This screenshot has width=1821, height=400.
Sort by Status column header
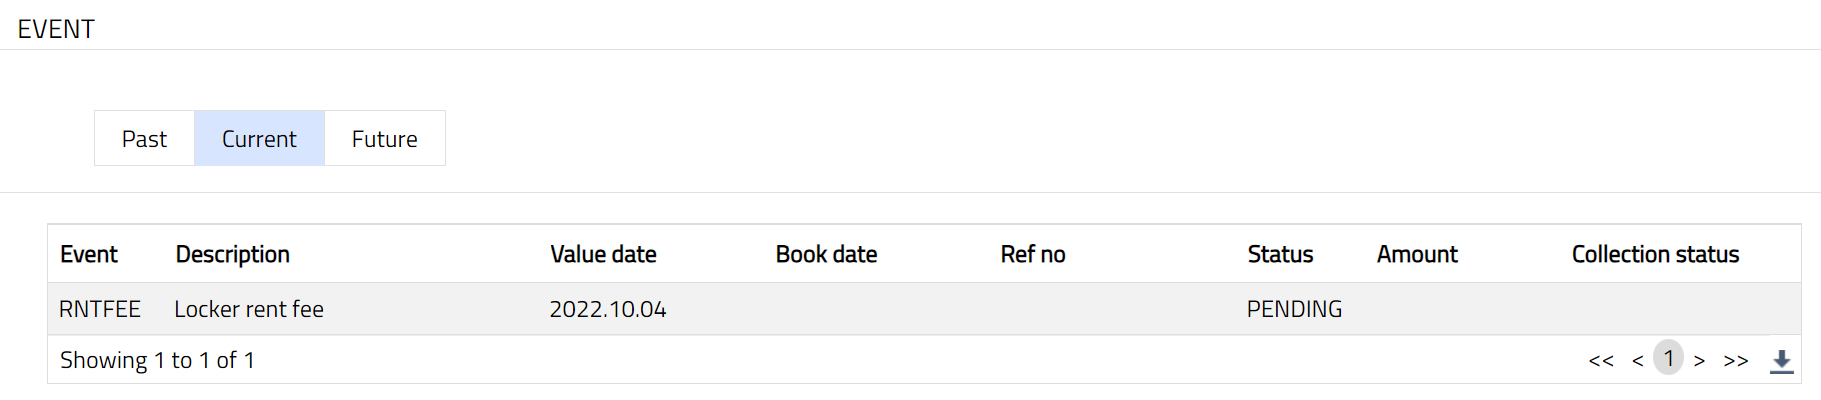(x=1280, y=255)
